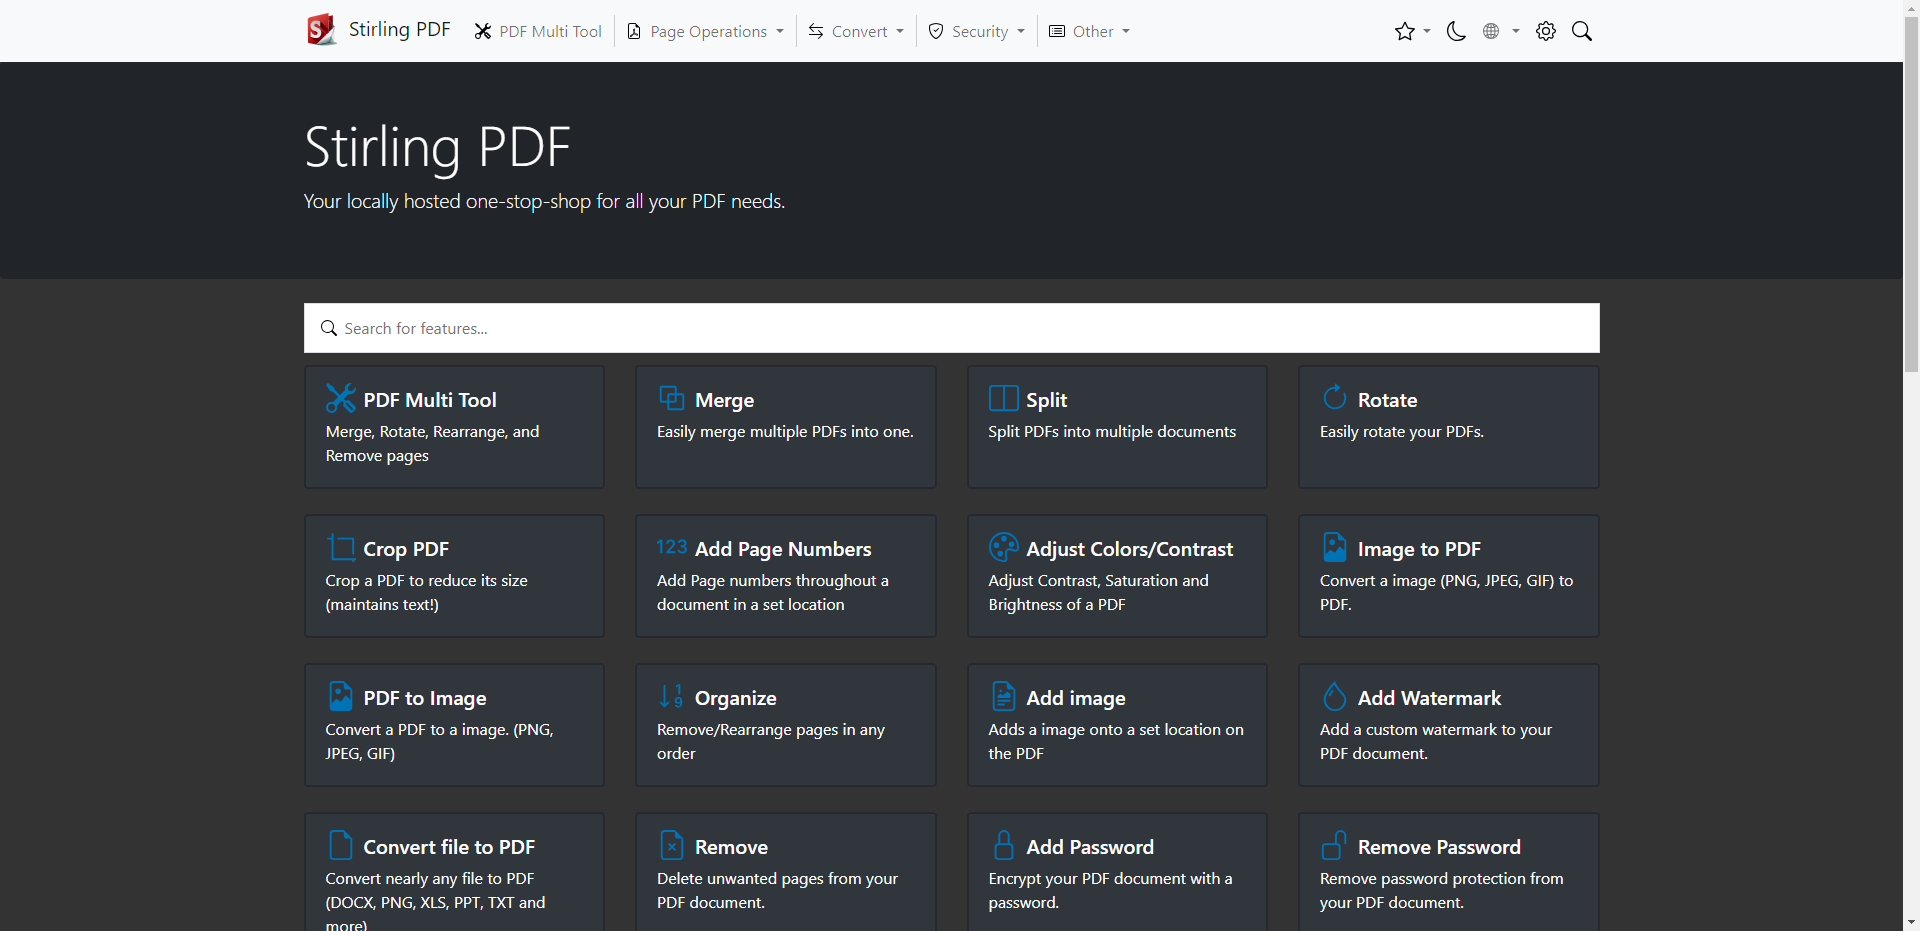Open the Image to PDF title link
1920x931 pixels.
coord(1419,549)
